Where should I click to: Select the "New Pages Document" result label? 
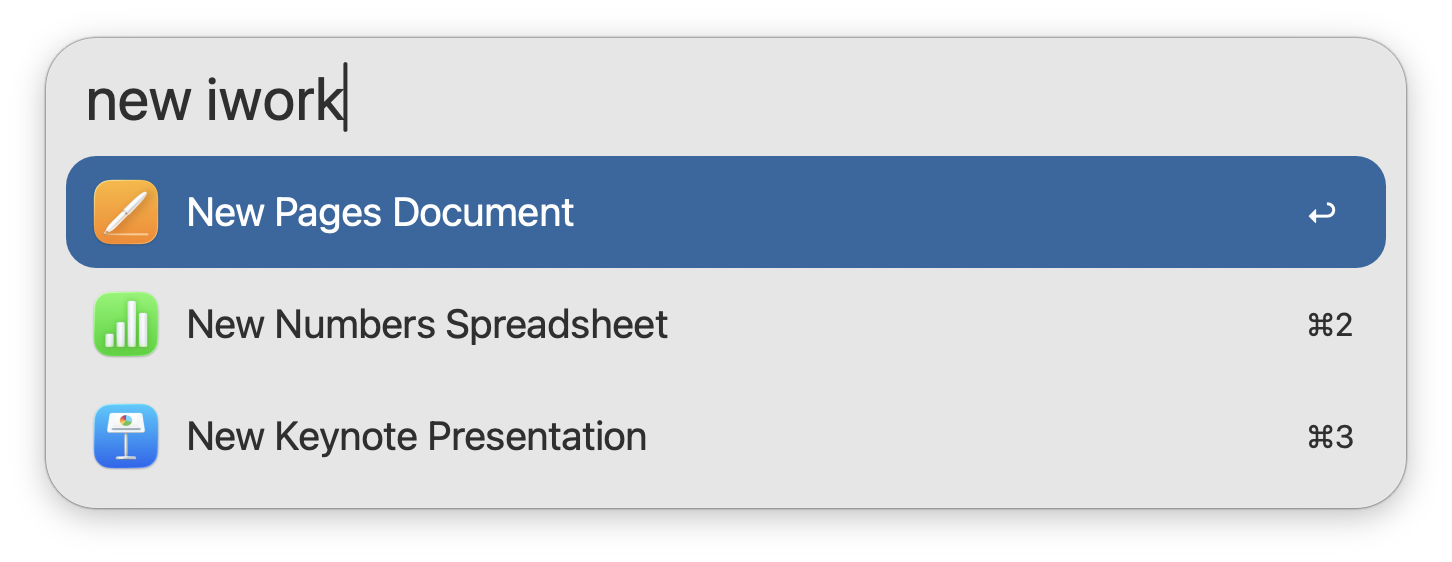click(x=380, y=212)
